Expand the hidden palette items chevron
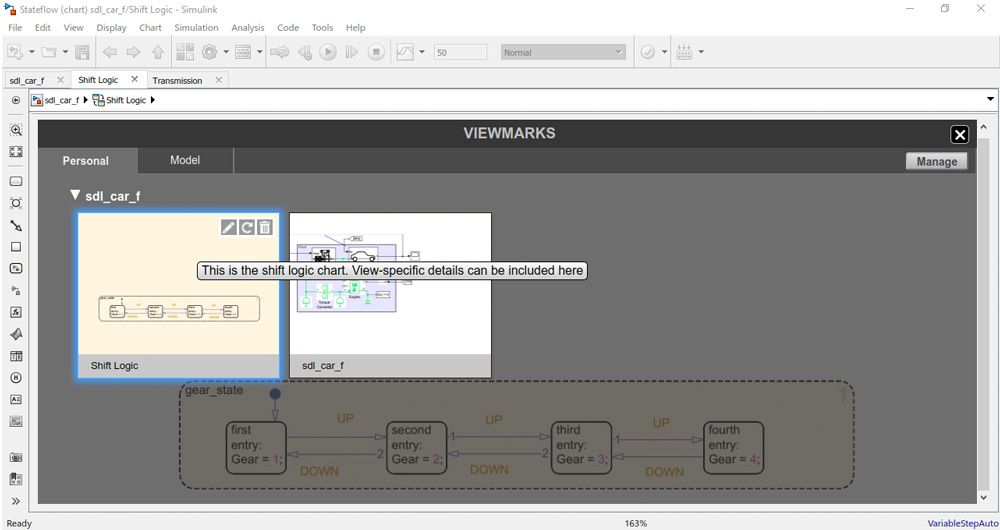Screen dimensions: 1000x530 coord(16,500)
